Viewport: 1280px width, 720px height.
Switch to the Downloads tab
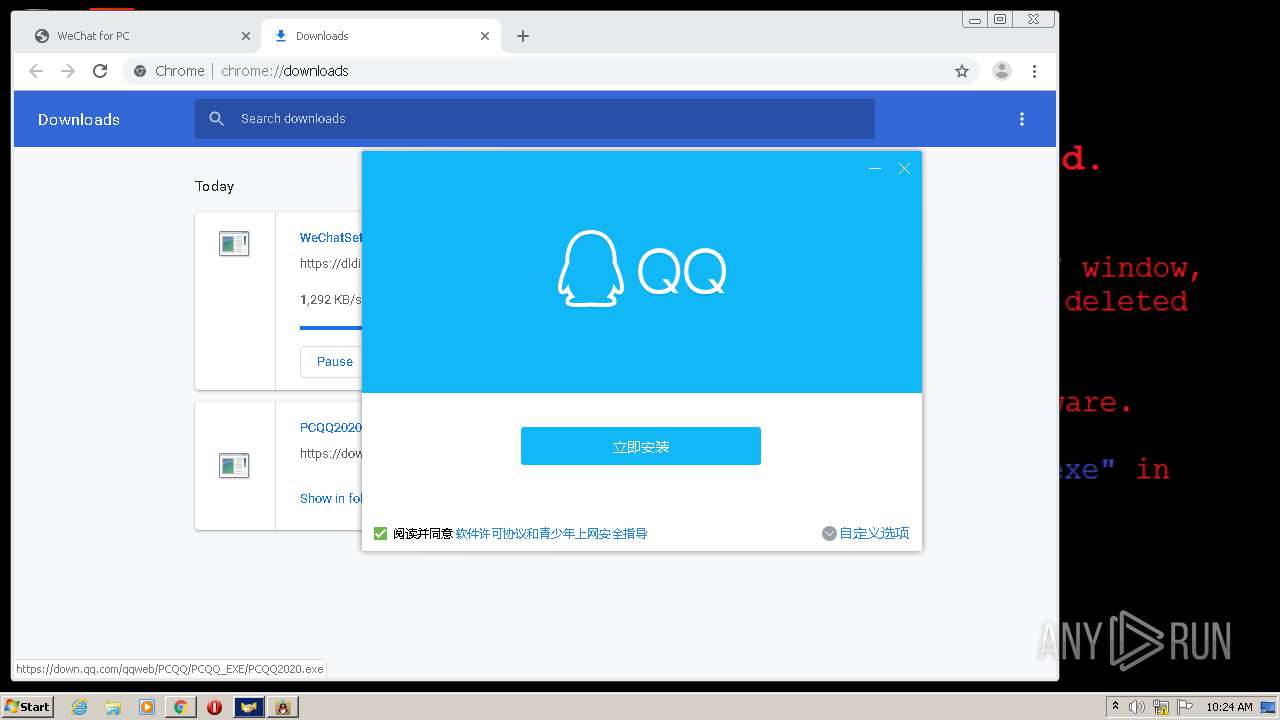(x=380, y=36)
